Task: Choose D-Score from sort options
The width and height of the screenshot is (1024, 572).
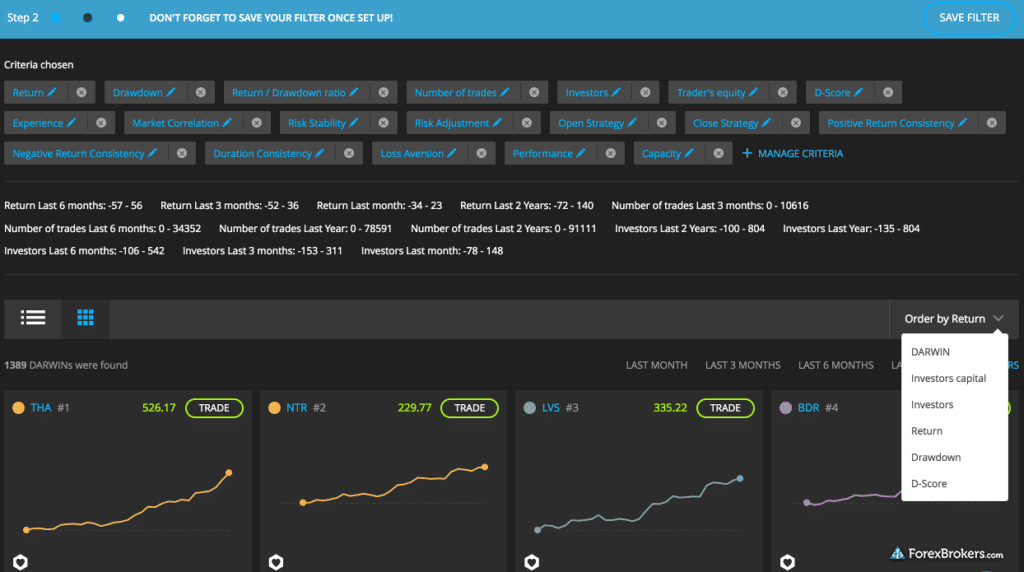Action: pyautogui.click(x=929, y=484)
